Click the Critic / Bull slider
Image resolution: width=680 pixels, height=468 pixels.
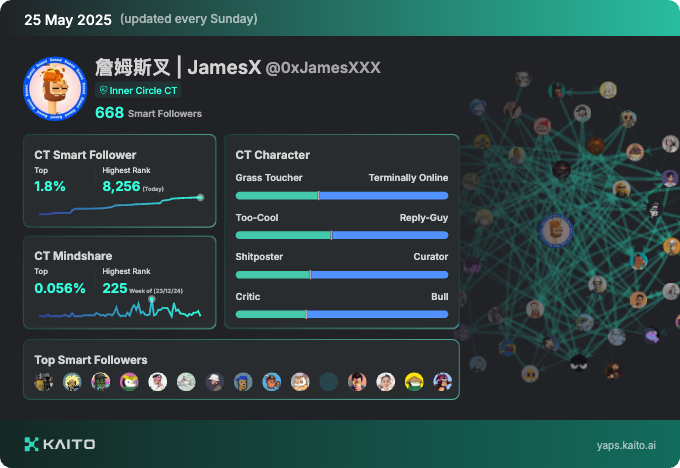[x=342, y=314]
